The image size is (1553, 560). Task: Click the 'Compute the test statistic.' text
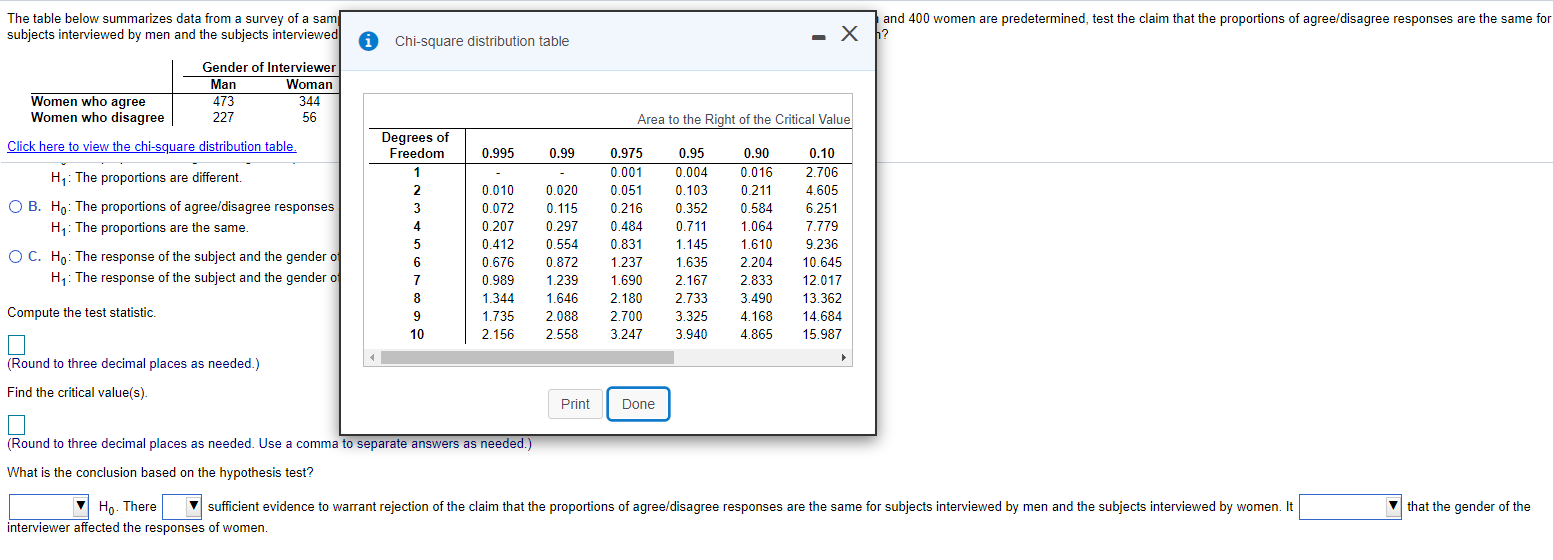(81, 312)
